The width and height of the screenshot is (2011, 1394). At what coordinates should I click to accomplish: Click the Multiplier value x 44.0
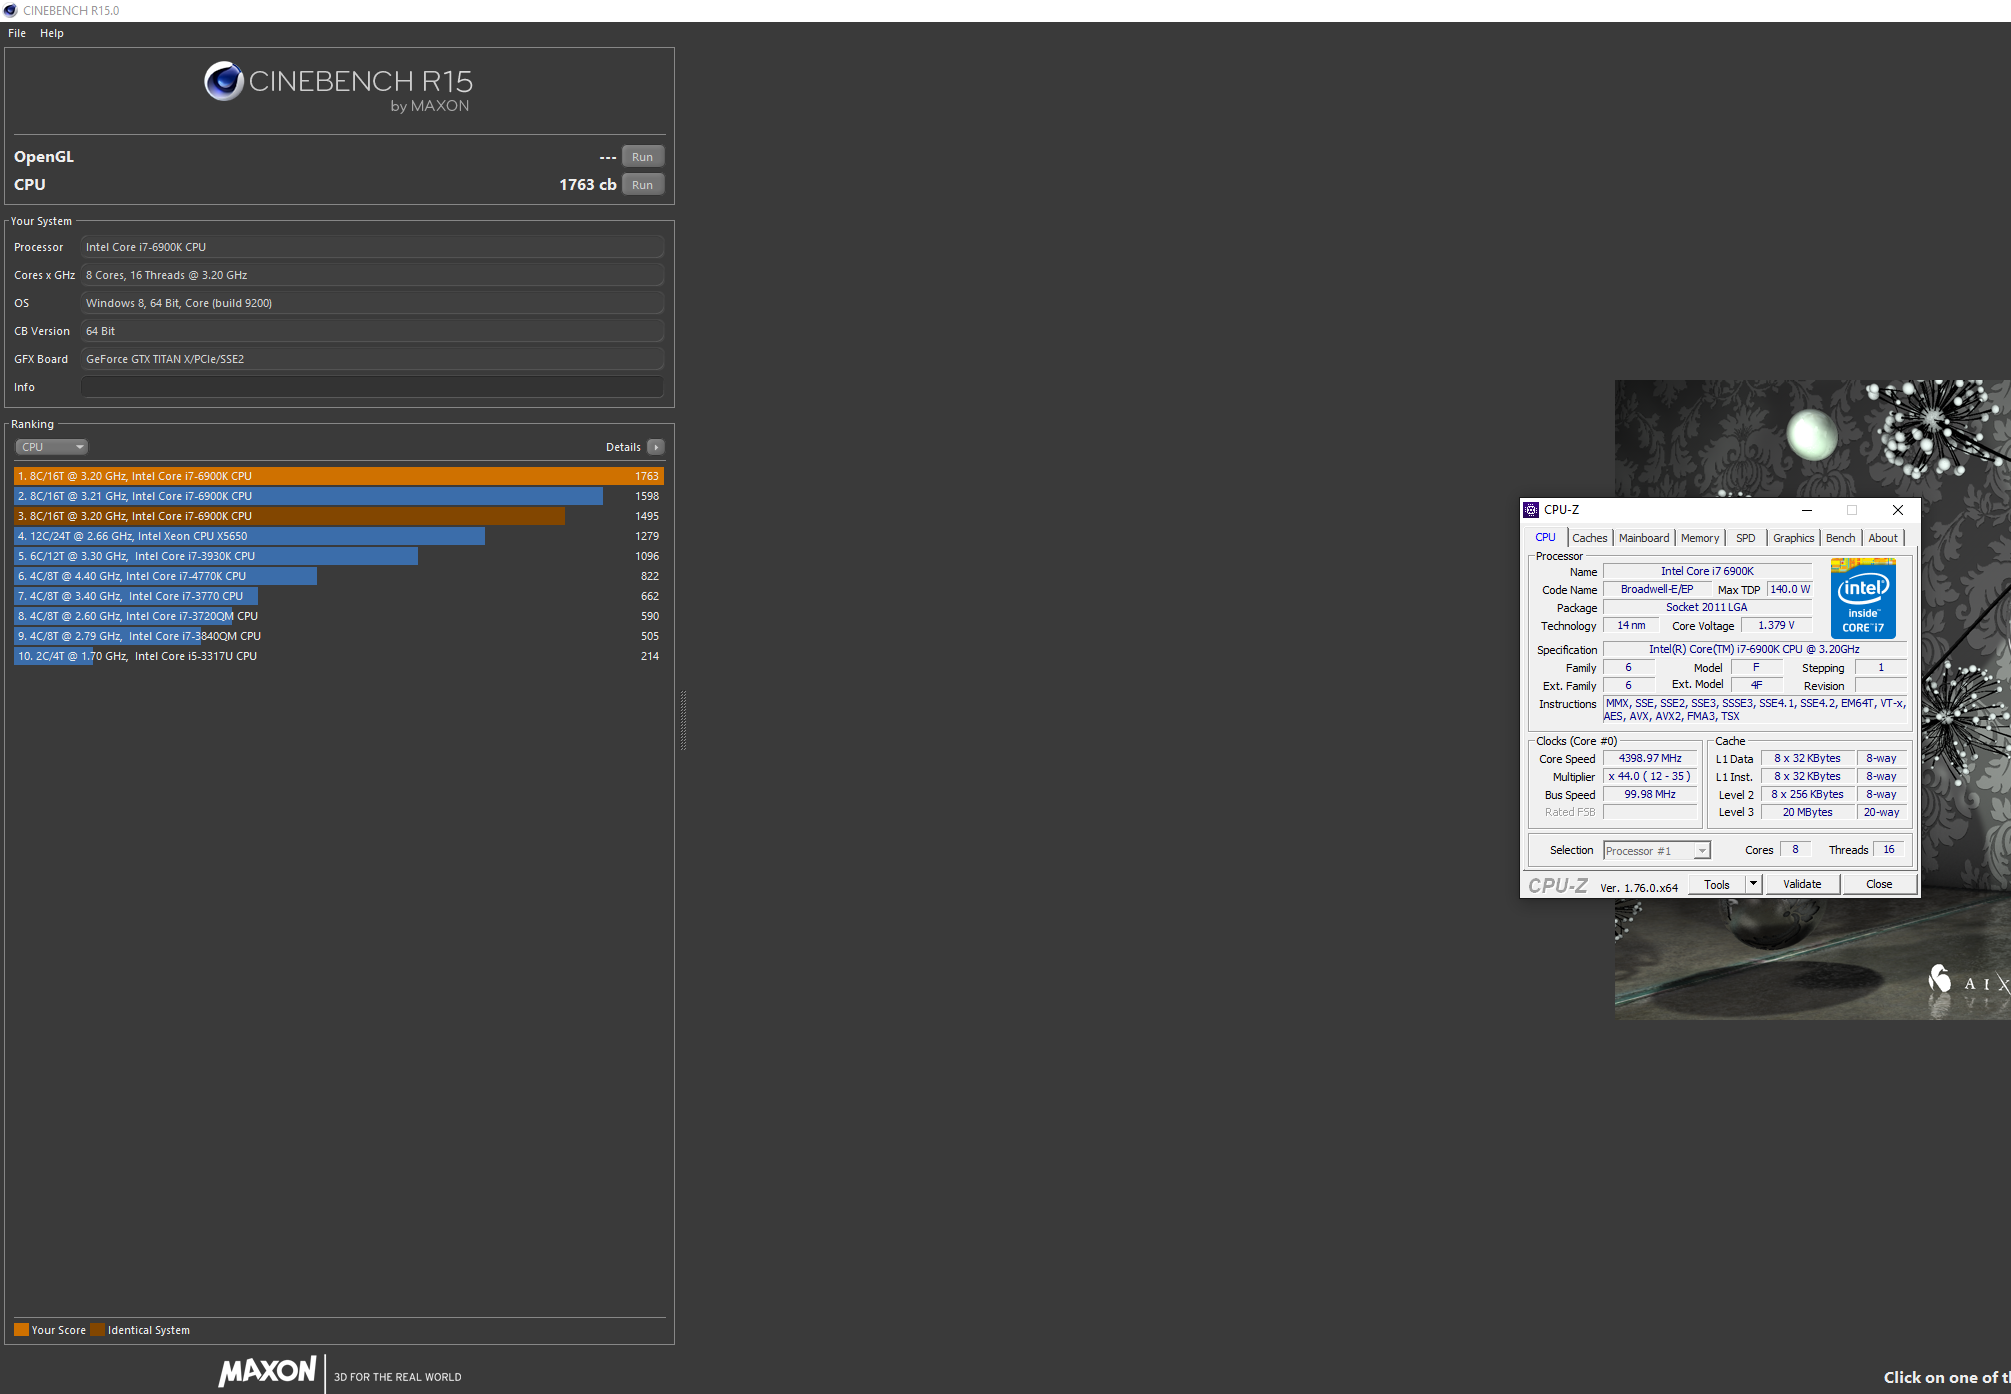1650,777
